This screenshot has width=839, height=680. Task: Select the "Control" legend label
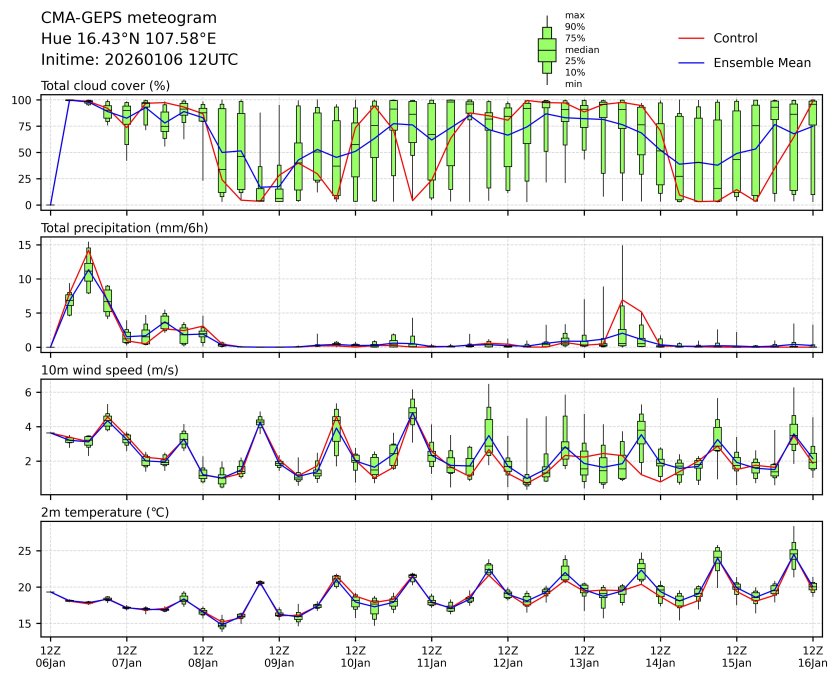pyautogui.click(x=735, y=38)
